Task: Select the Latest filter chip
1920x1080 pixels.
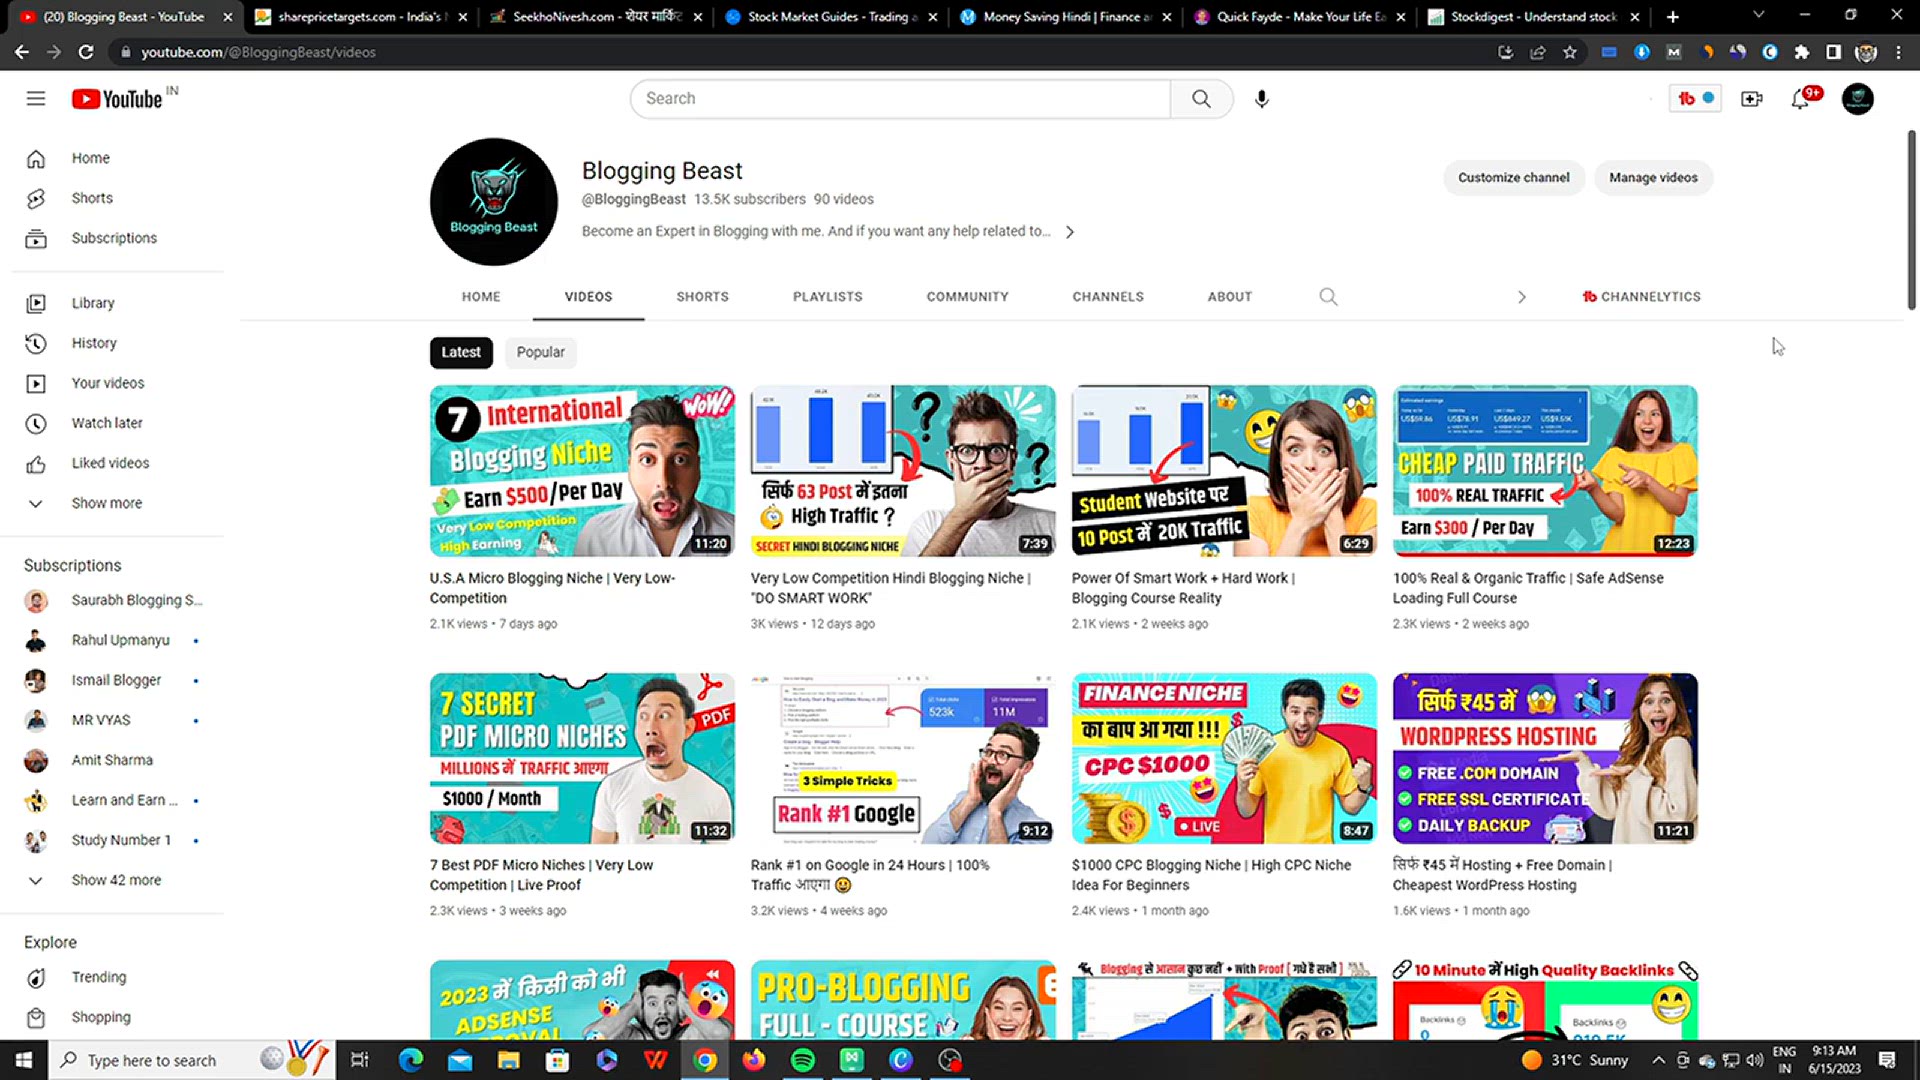Action: pos(461,352)
